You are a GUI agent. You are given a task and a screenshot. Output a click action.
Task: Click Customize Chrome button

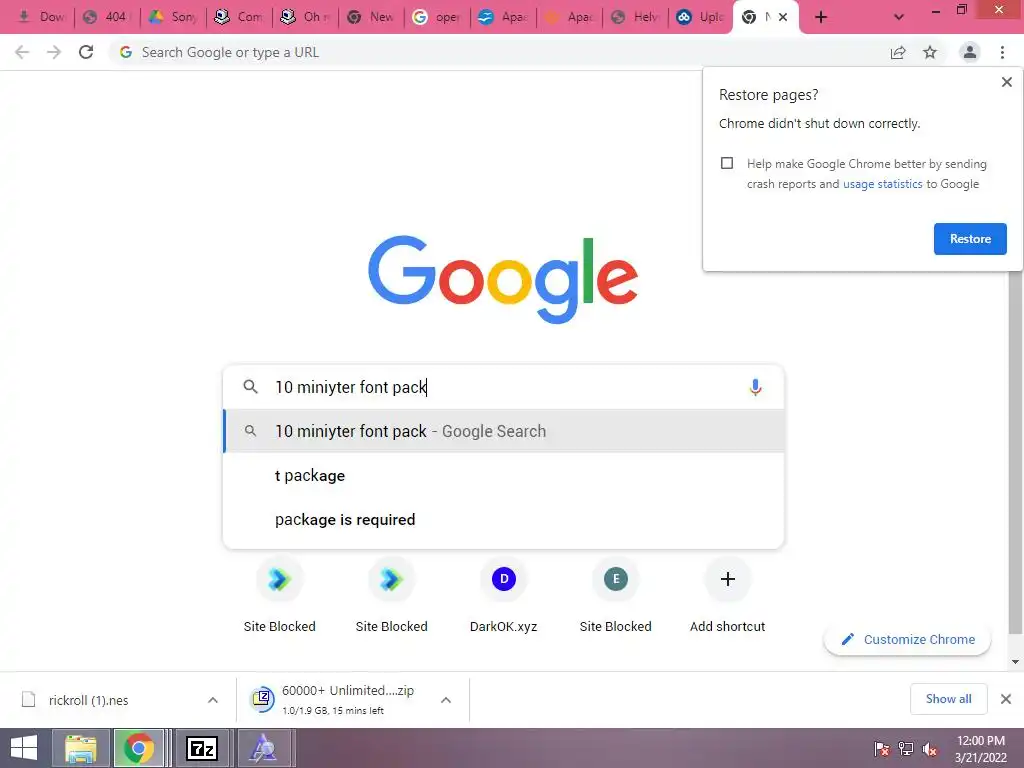pyautogui.click(x=908, y=639)
